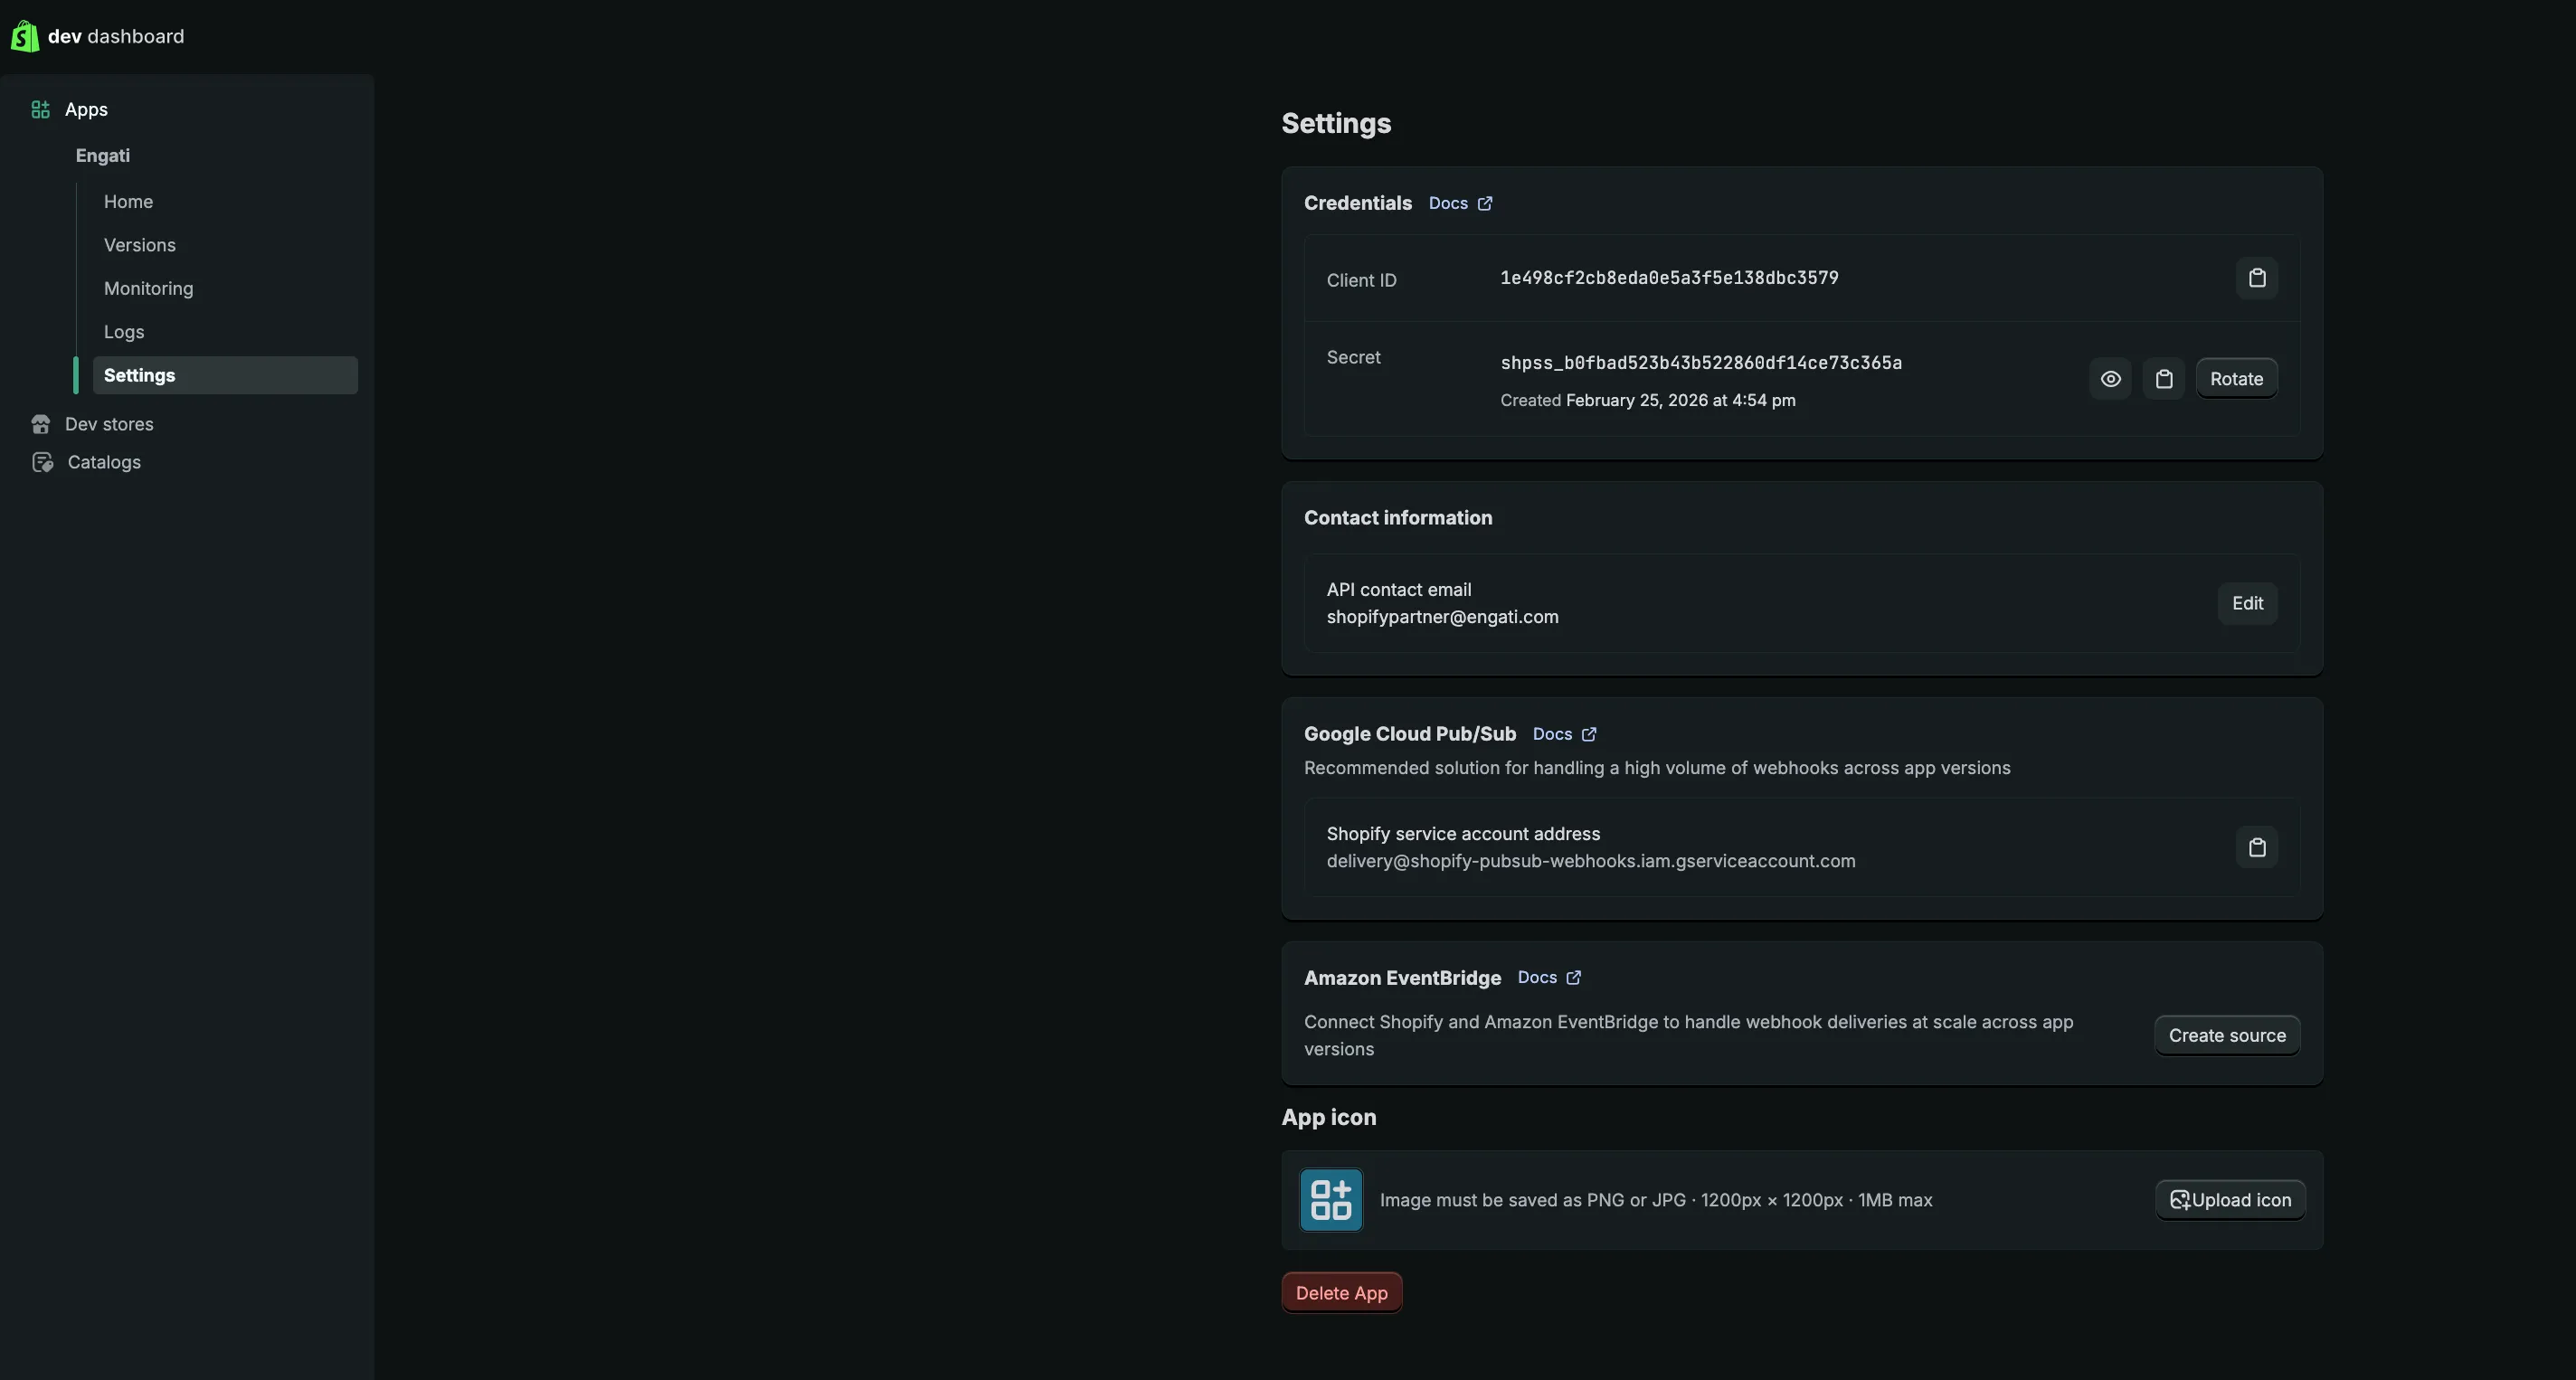Image resolution: width=2576 pixels, height=1380 pixels.
Task: Go to the Home page
Action: 128,202
